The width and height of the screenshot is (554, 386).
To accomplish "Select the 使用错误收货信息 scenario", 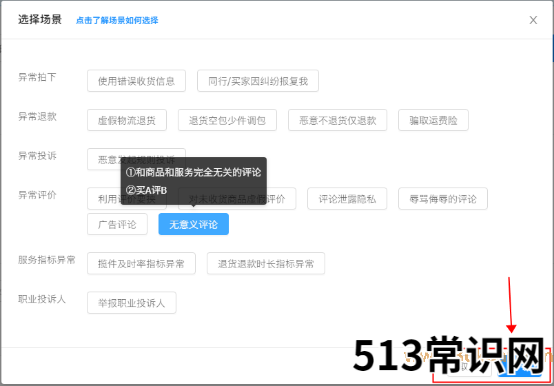I will 136,81.
